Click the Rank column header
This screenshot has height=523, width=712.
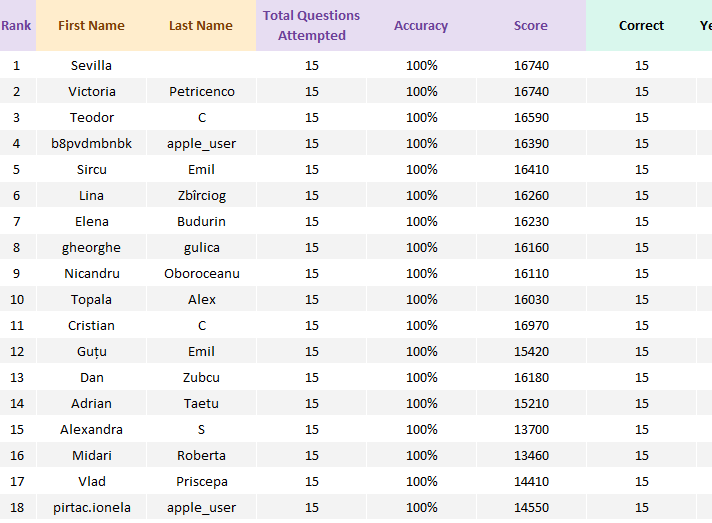click(16, 26)
